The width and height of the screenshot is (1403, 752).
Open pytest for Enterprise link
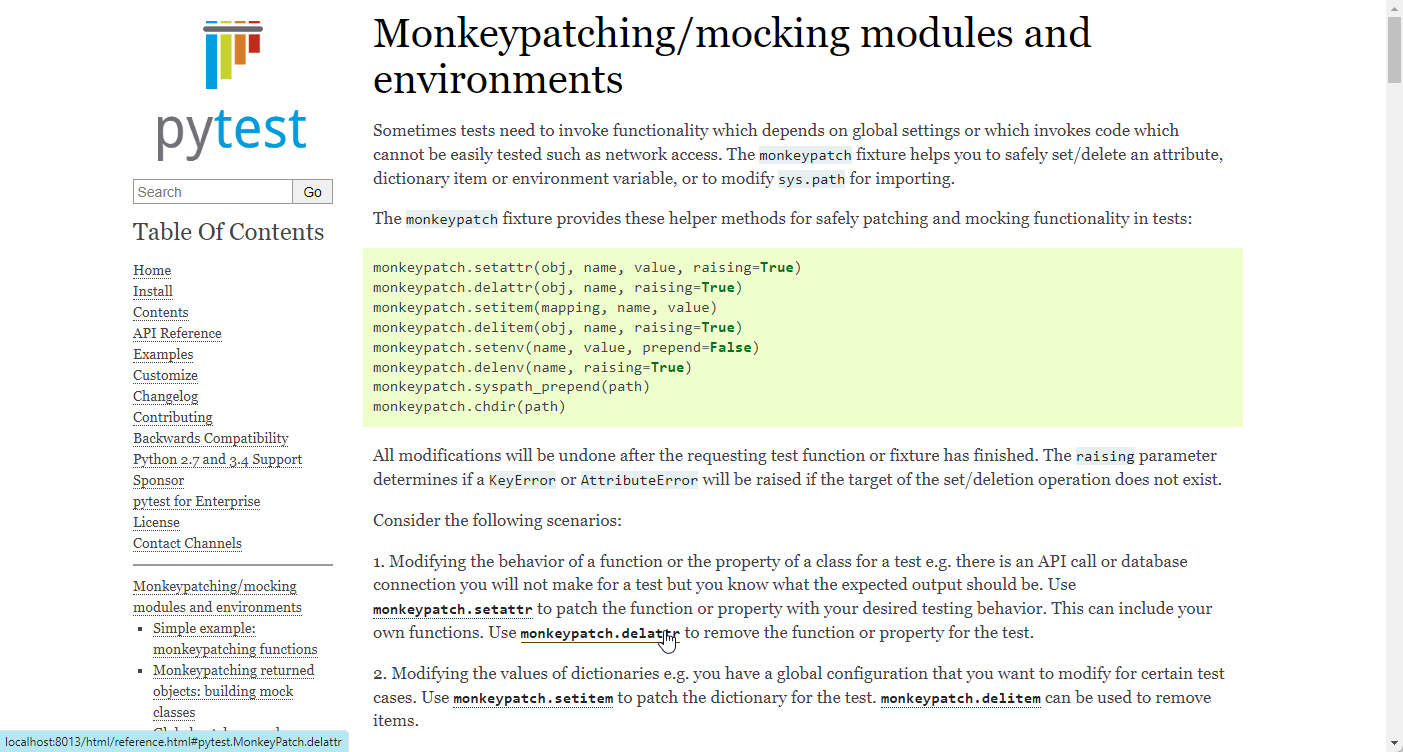point(196,501)
